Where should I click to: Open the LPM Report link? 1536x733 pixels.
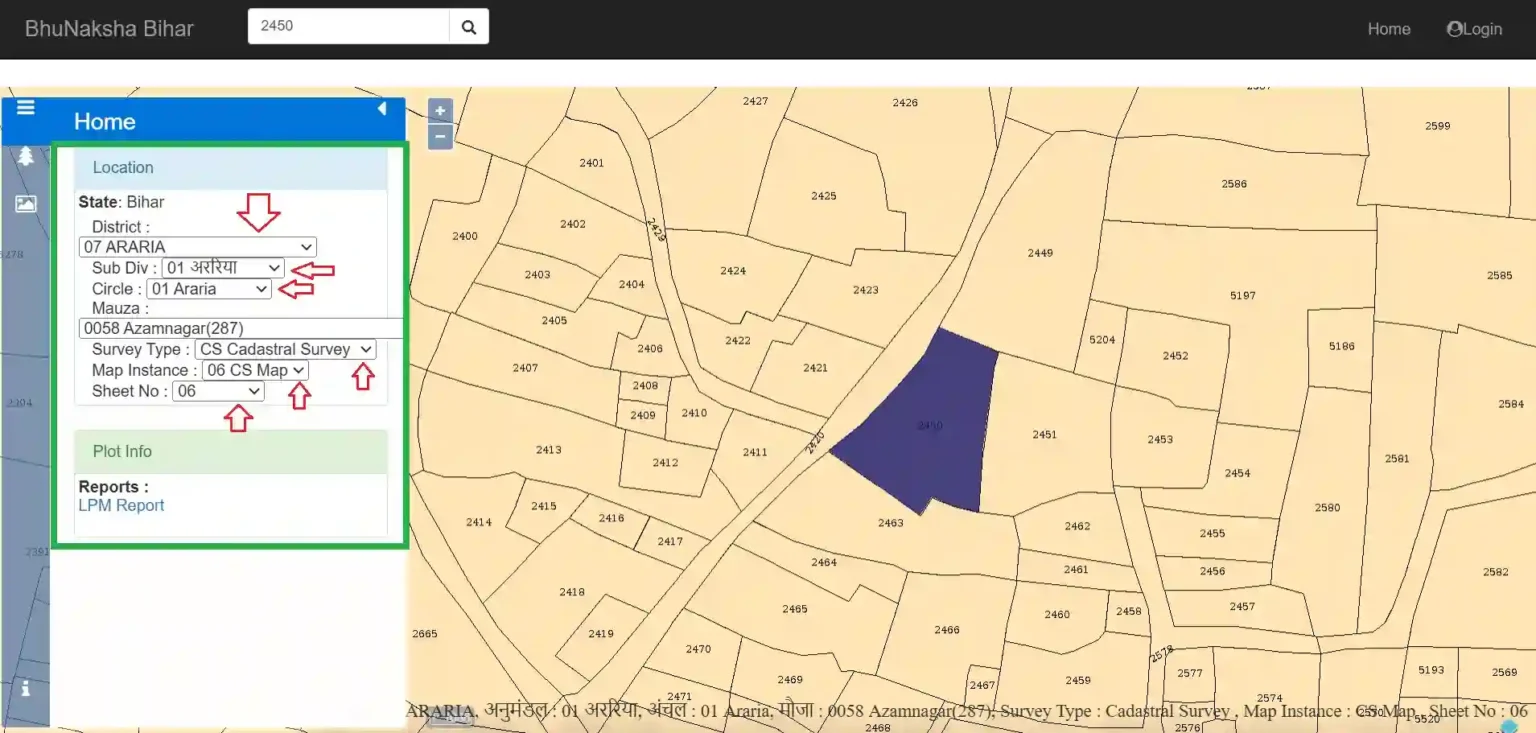pyautogui.click(x=121, y=505)
